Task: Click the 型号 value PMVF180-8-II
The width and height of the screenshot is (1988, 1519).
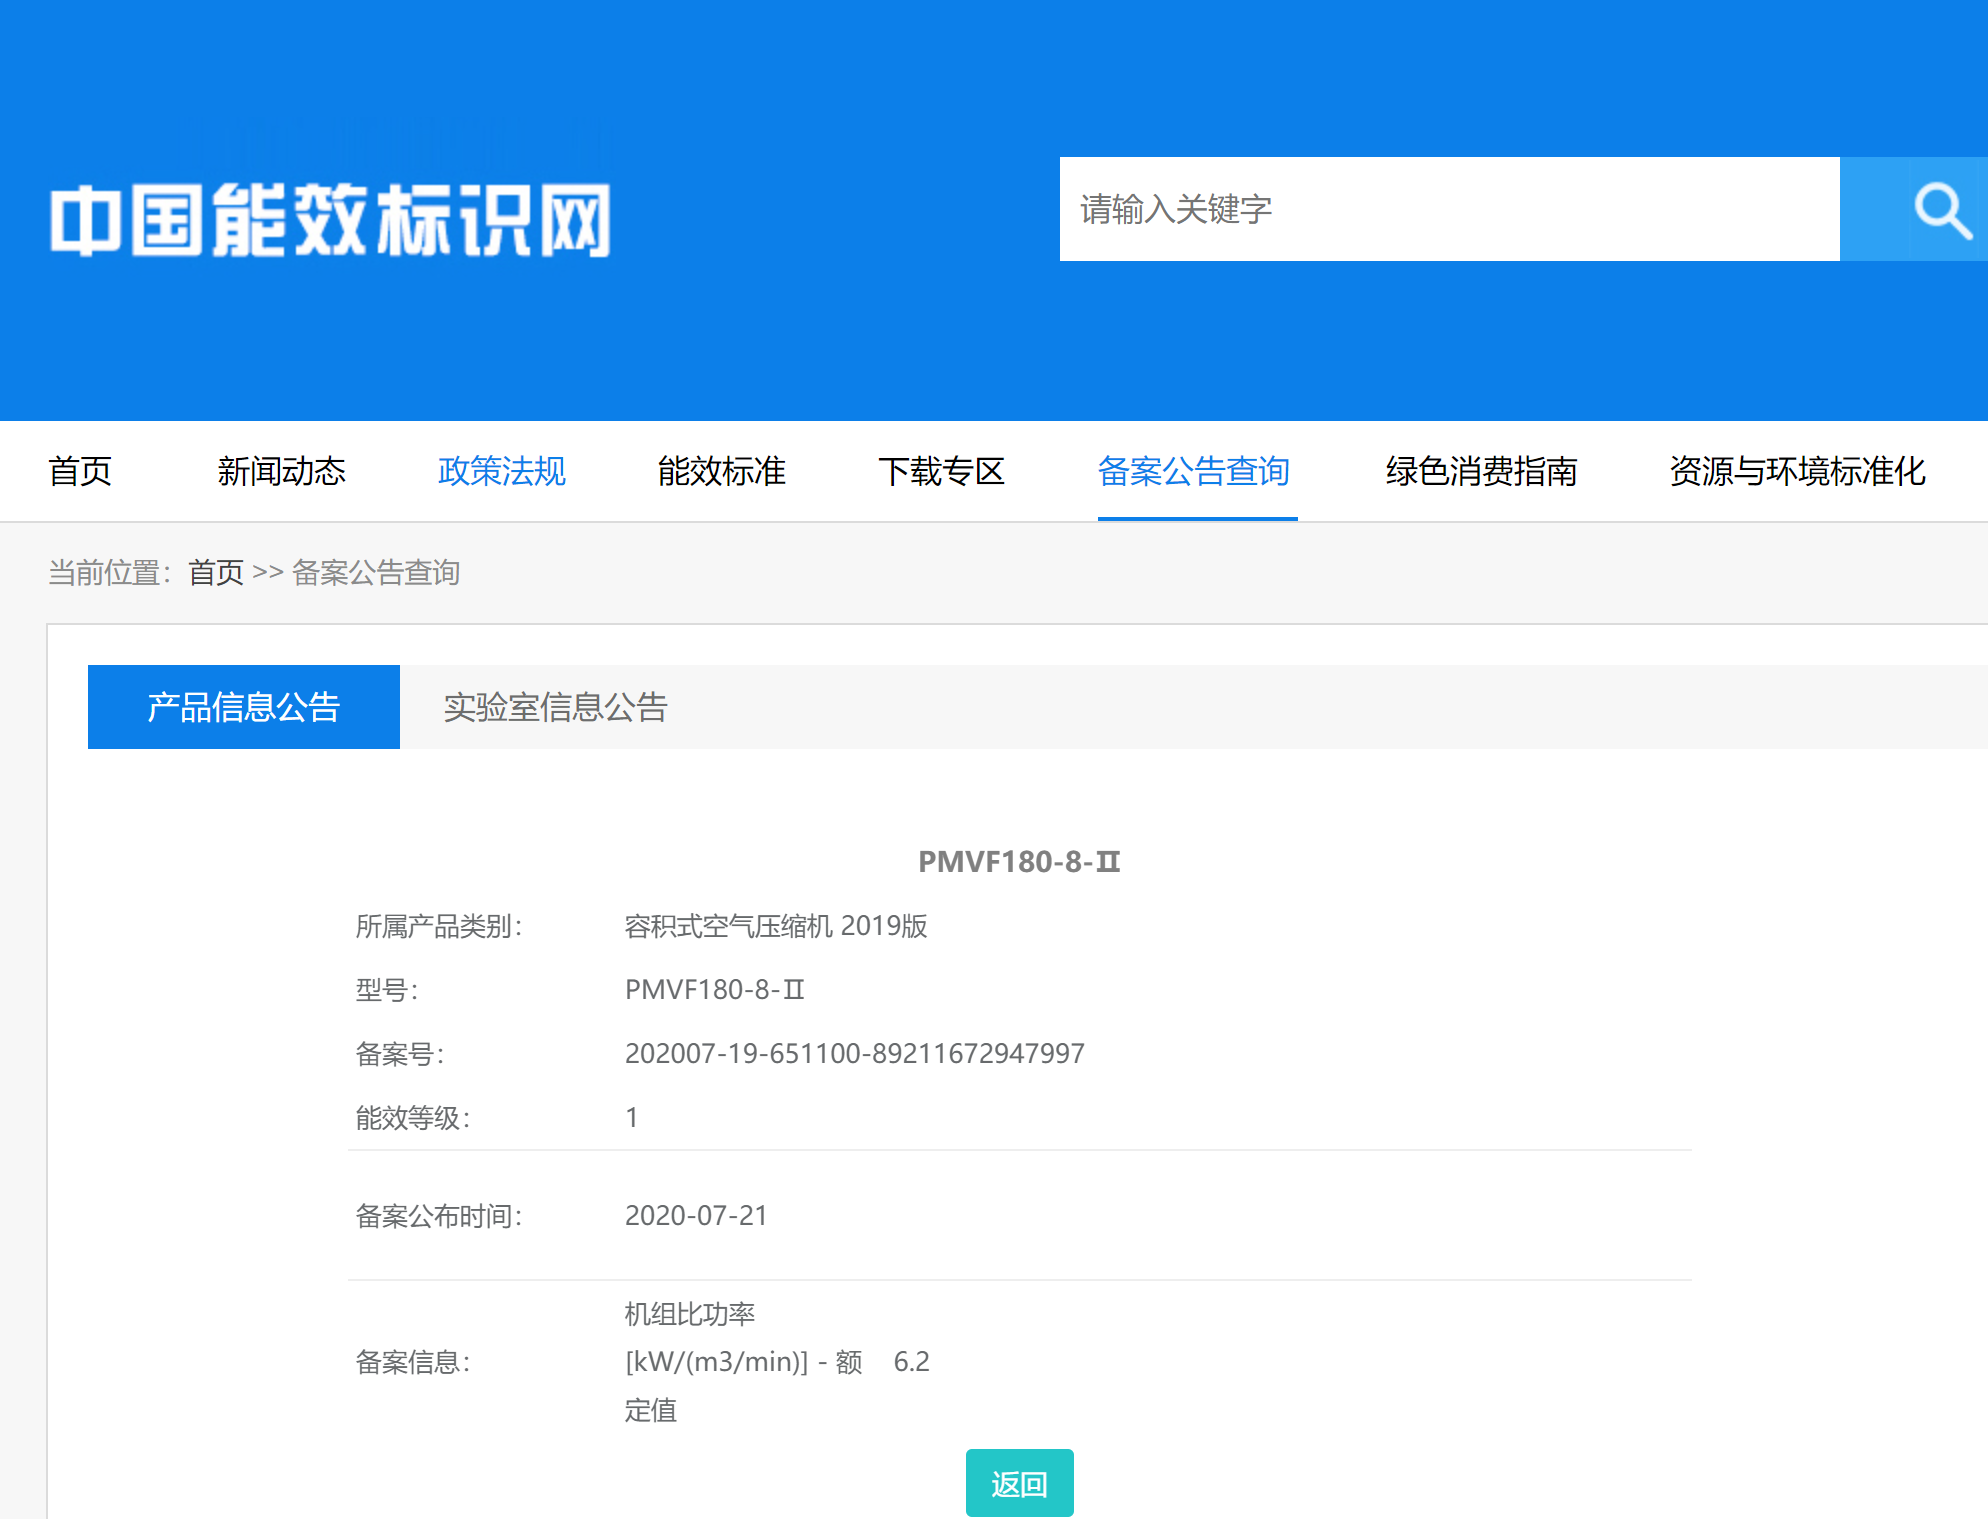Action: [714, 990]
